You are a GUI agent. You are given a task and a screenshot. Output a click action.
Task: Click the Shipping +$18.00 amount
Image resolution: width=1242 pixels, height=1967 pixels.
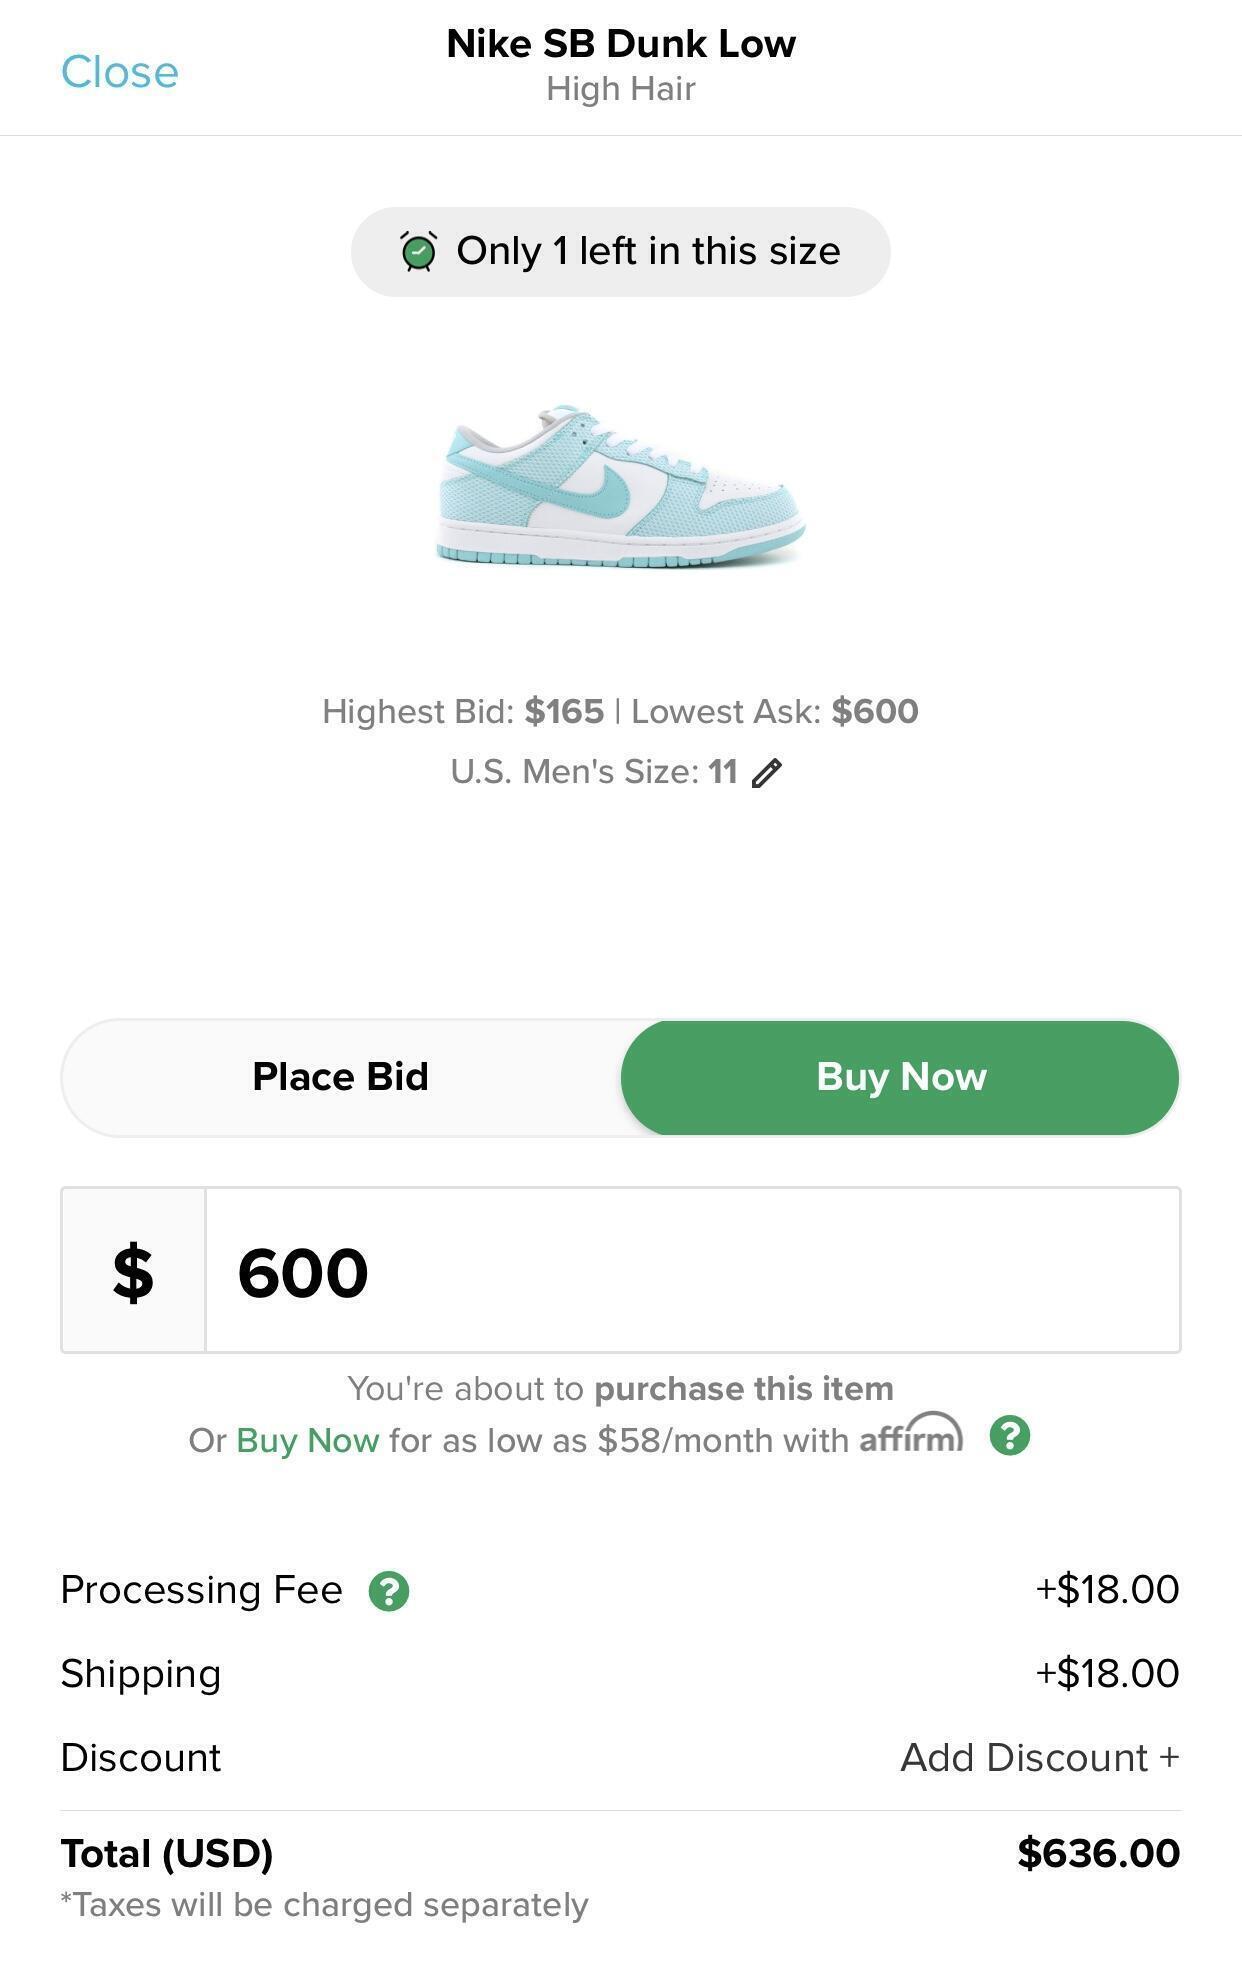1107,1674
